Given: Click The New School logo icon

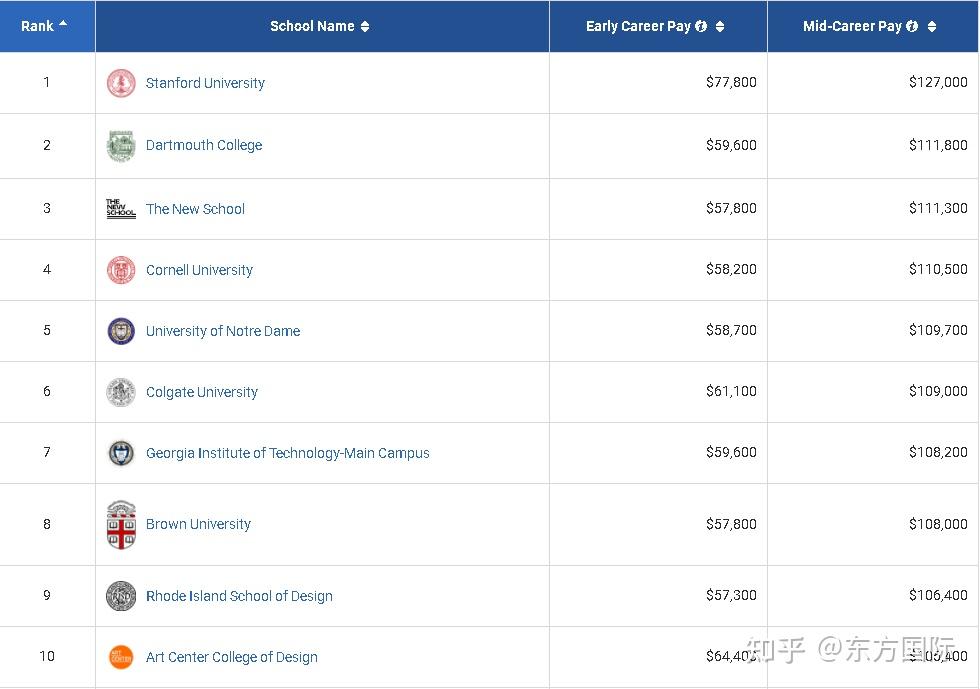Looking at the screenshot, I should tap(121, 209).
